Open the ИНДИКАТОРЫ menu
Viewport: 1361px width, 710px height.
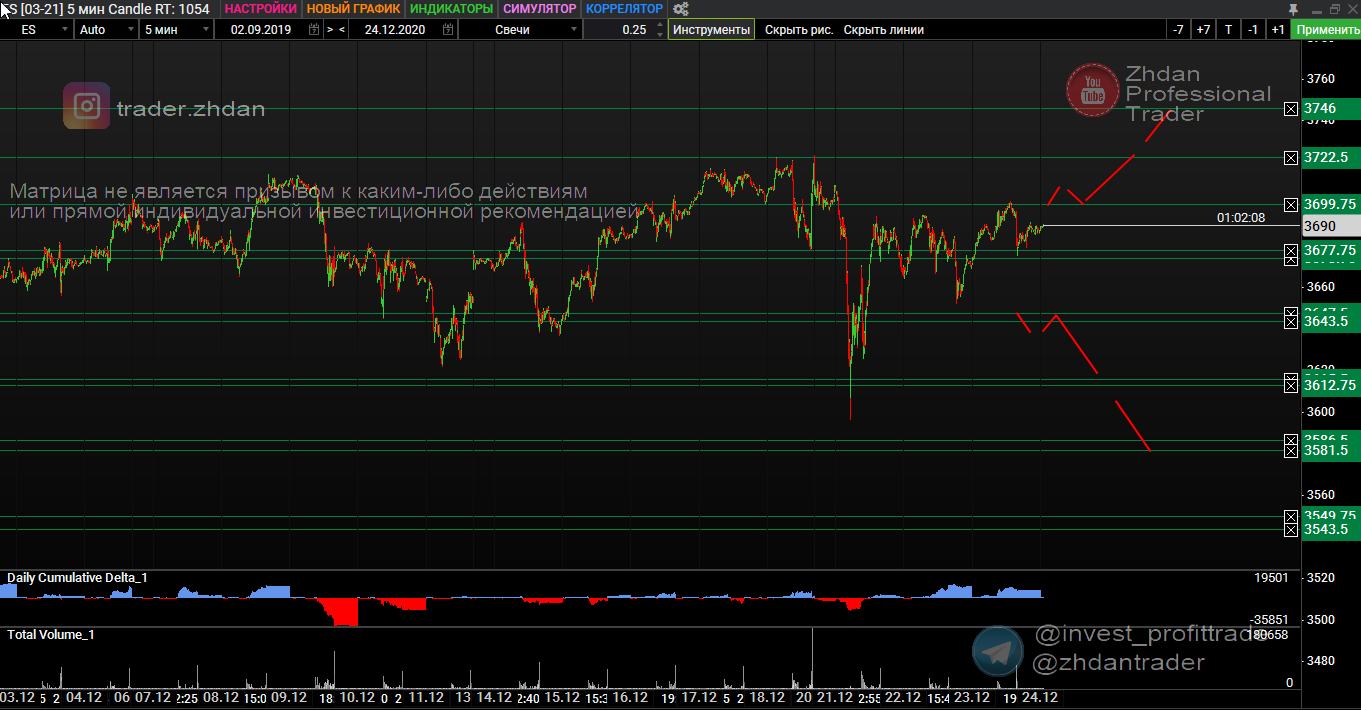pos(452,9)
